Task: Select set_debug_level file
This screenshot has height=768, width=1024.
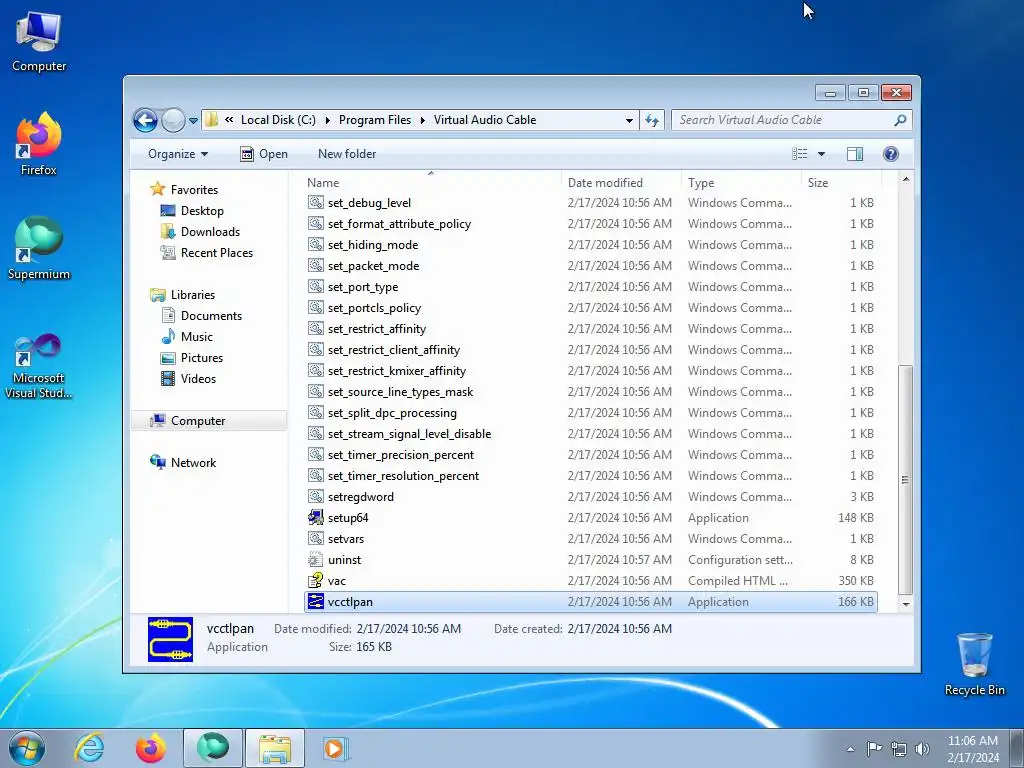Action: coord(591,202)
